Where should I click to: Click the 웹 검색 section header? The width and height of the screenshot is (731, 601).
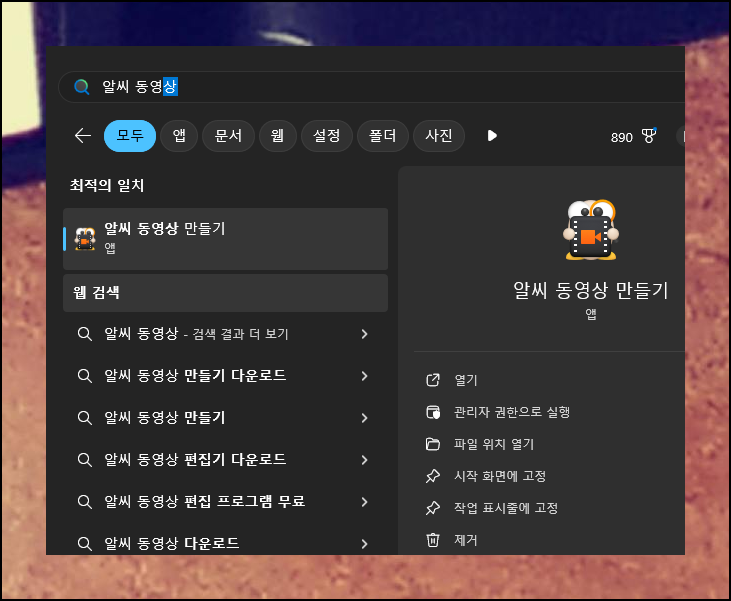click(225, 293)
